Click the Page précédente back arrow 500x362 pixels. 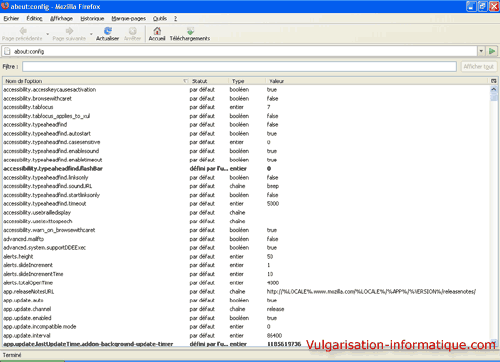pyautogui.click(x=23, y=31)
